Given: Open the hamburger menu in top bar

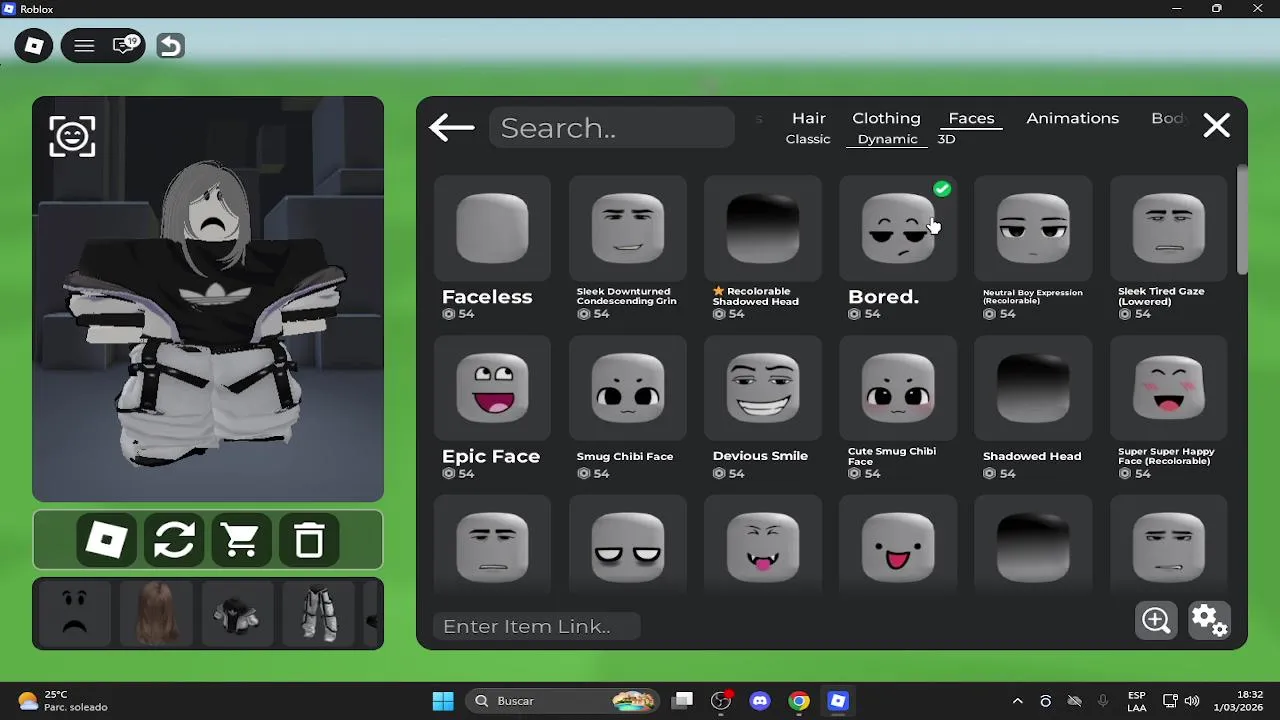Looking at the screenshot, I should (x=84, y=46).
